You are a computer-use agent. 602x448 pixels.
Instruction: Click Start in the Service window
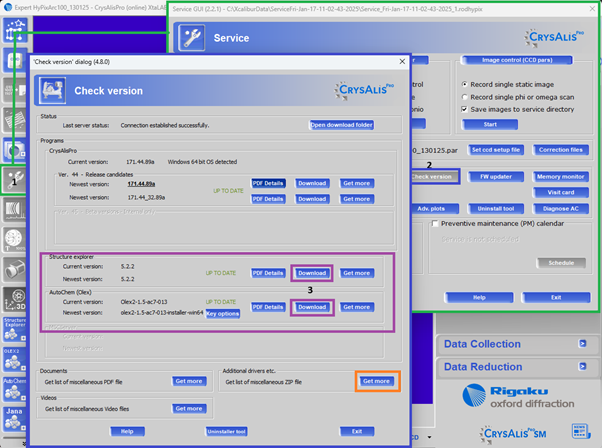pyautogui.click(x=490, y=124)
